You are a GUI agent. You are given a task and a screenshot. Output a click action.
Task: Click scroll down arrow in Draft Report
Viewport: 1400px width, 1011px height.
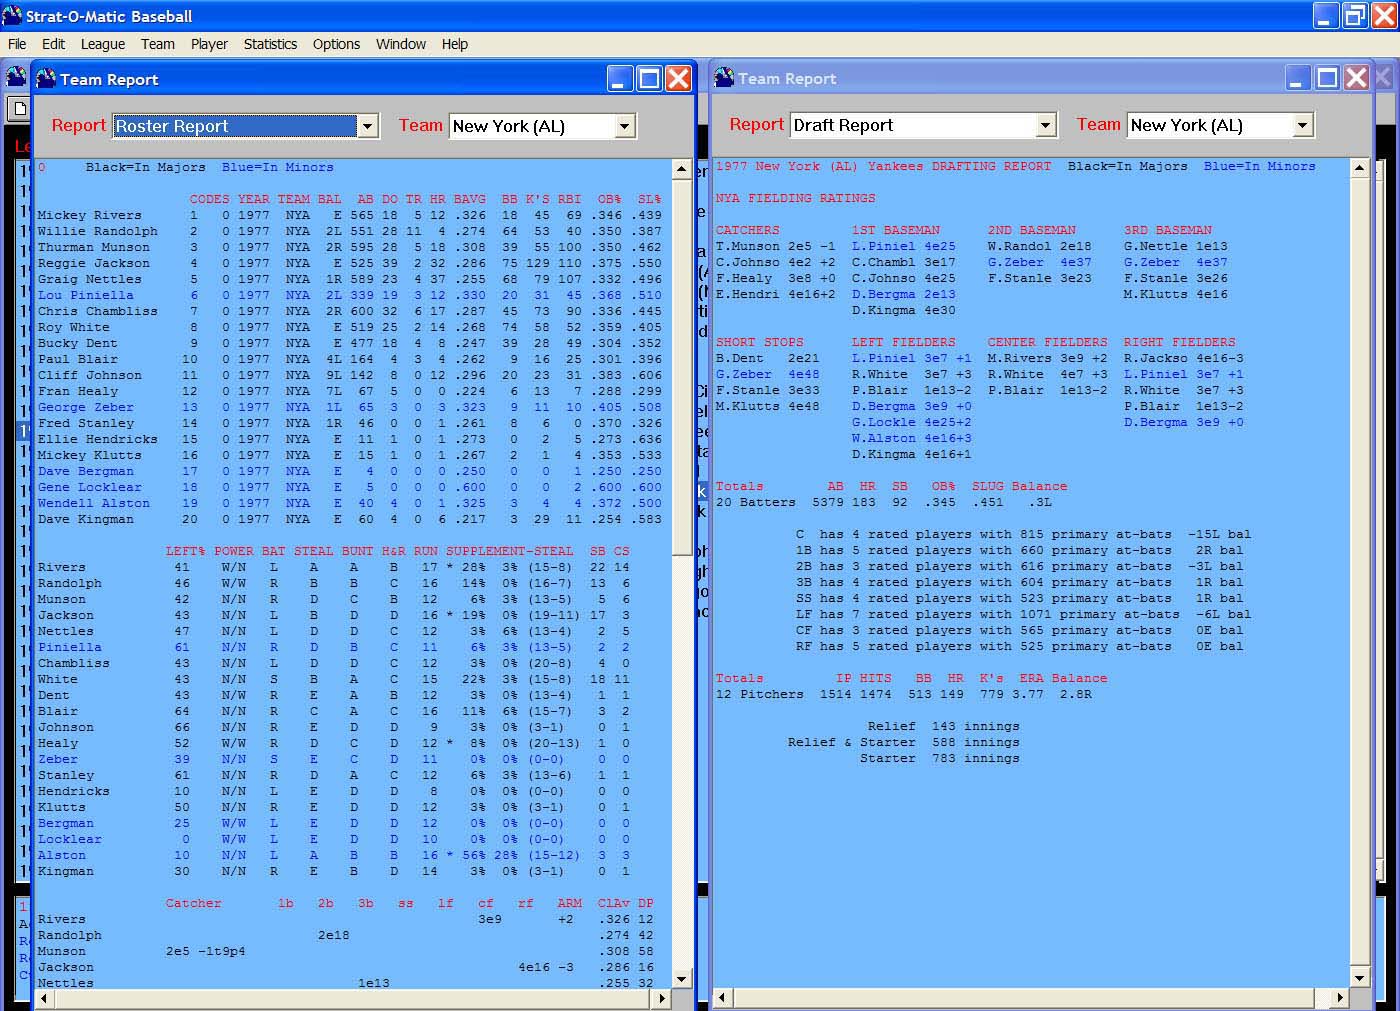[1359, 977]
